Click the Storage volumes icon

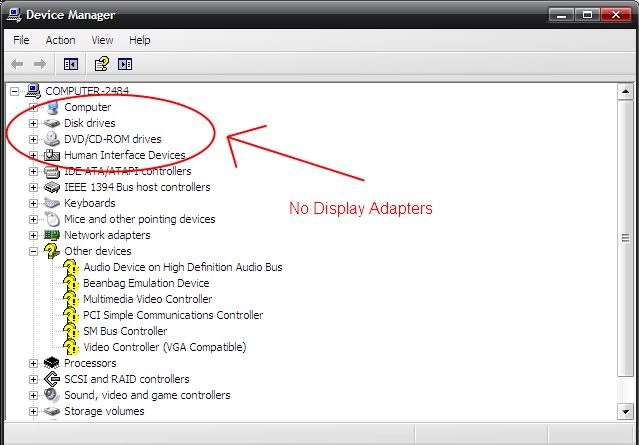click(x=52, y=411)
